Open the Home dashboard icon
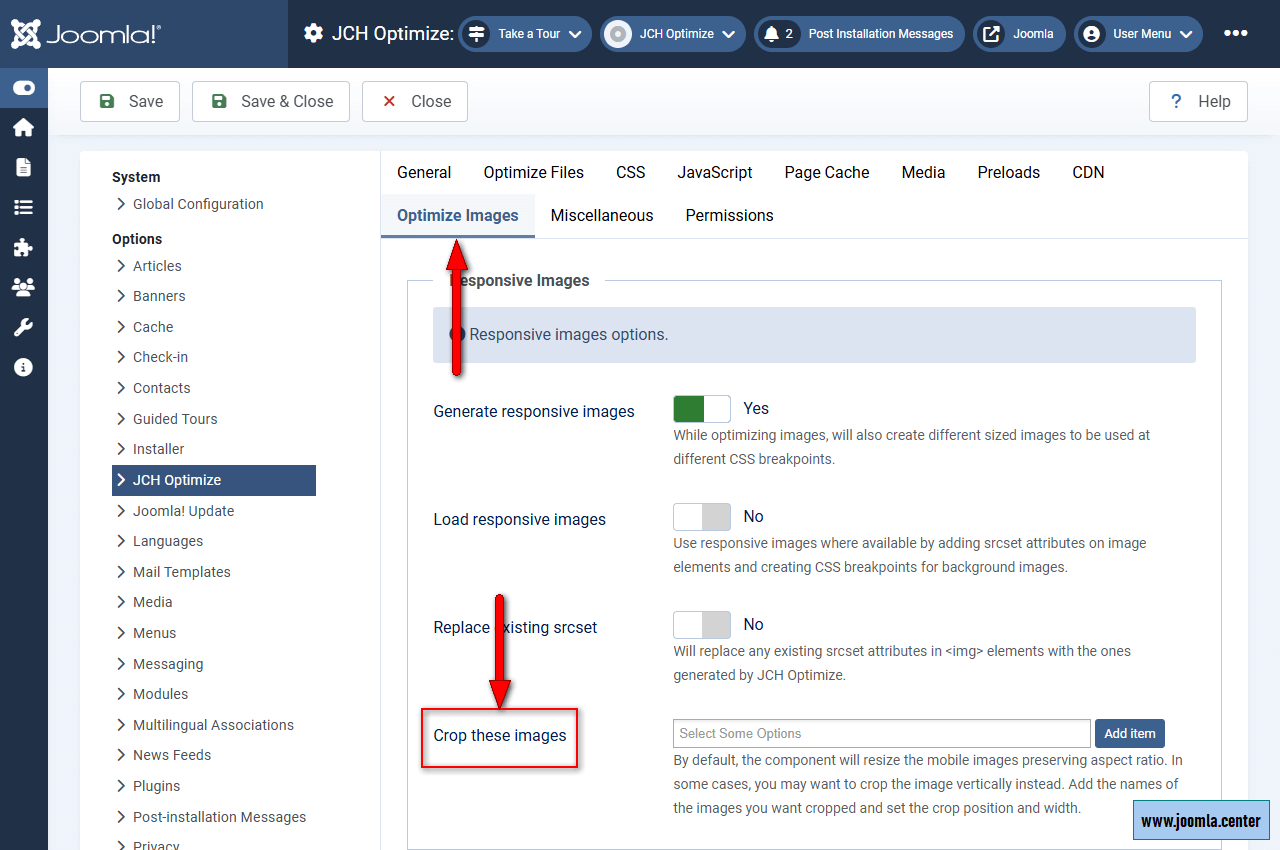 point(24,127)
